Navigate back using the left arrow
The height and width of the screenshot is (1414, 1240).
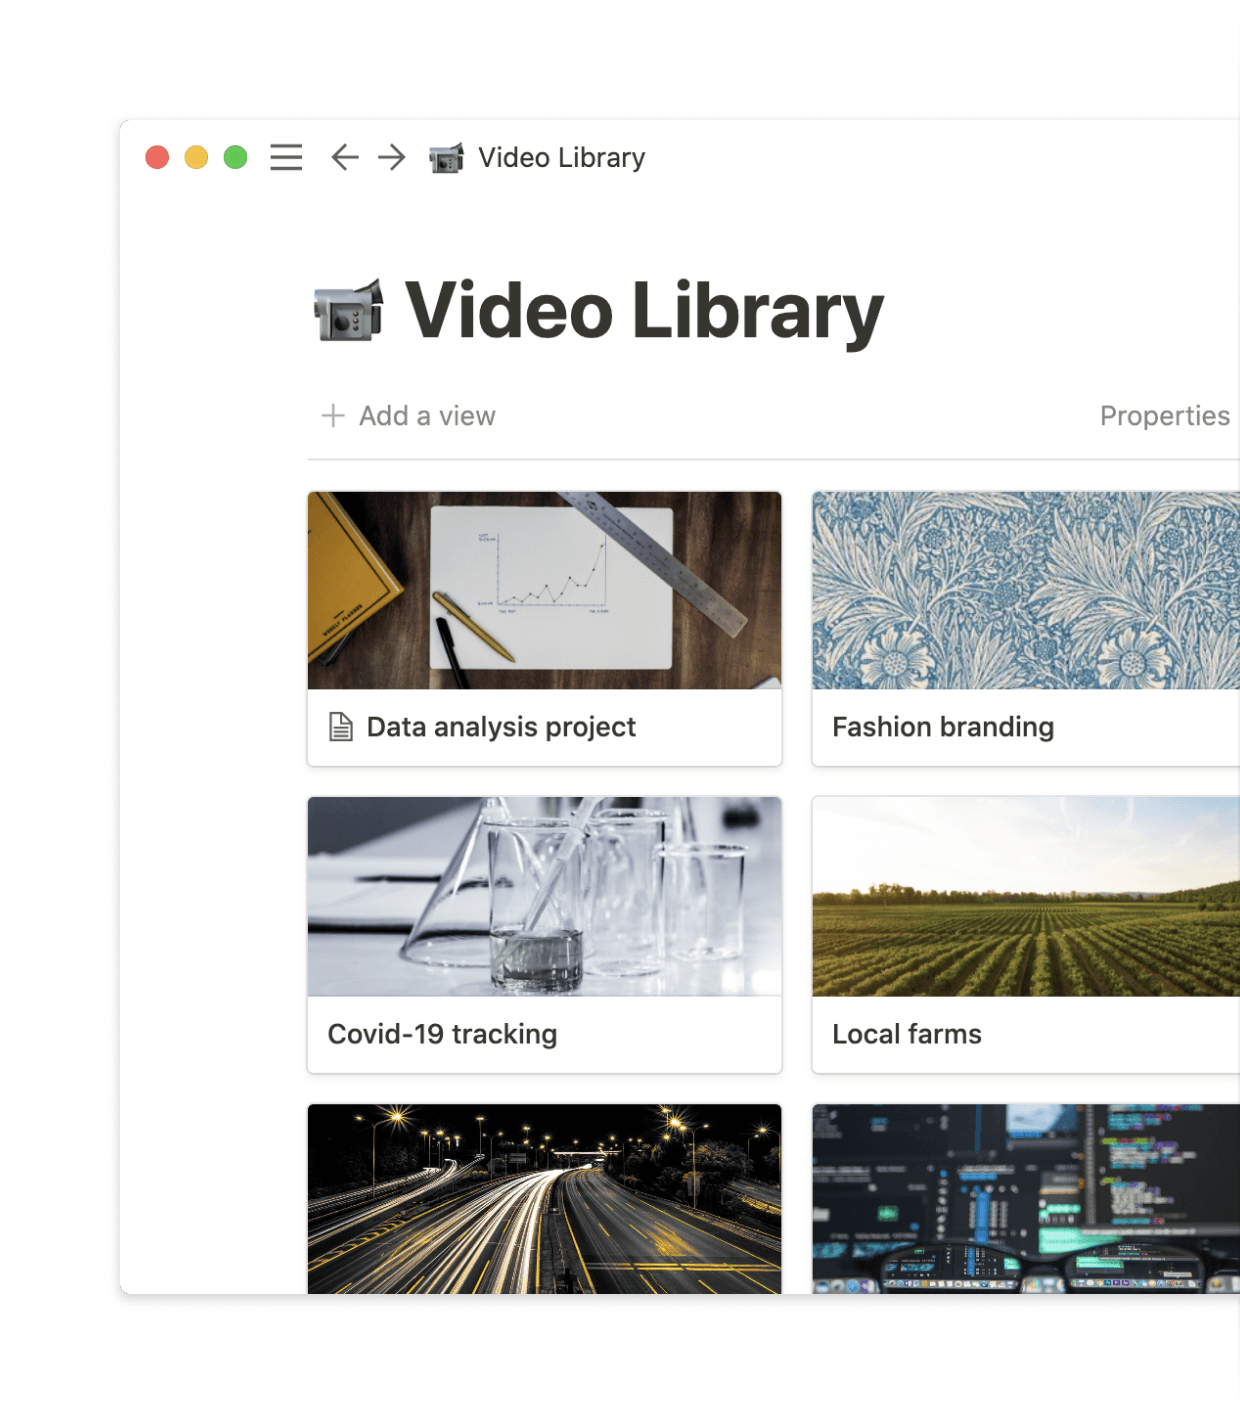pyautogui.click(x=344, y=158)
